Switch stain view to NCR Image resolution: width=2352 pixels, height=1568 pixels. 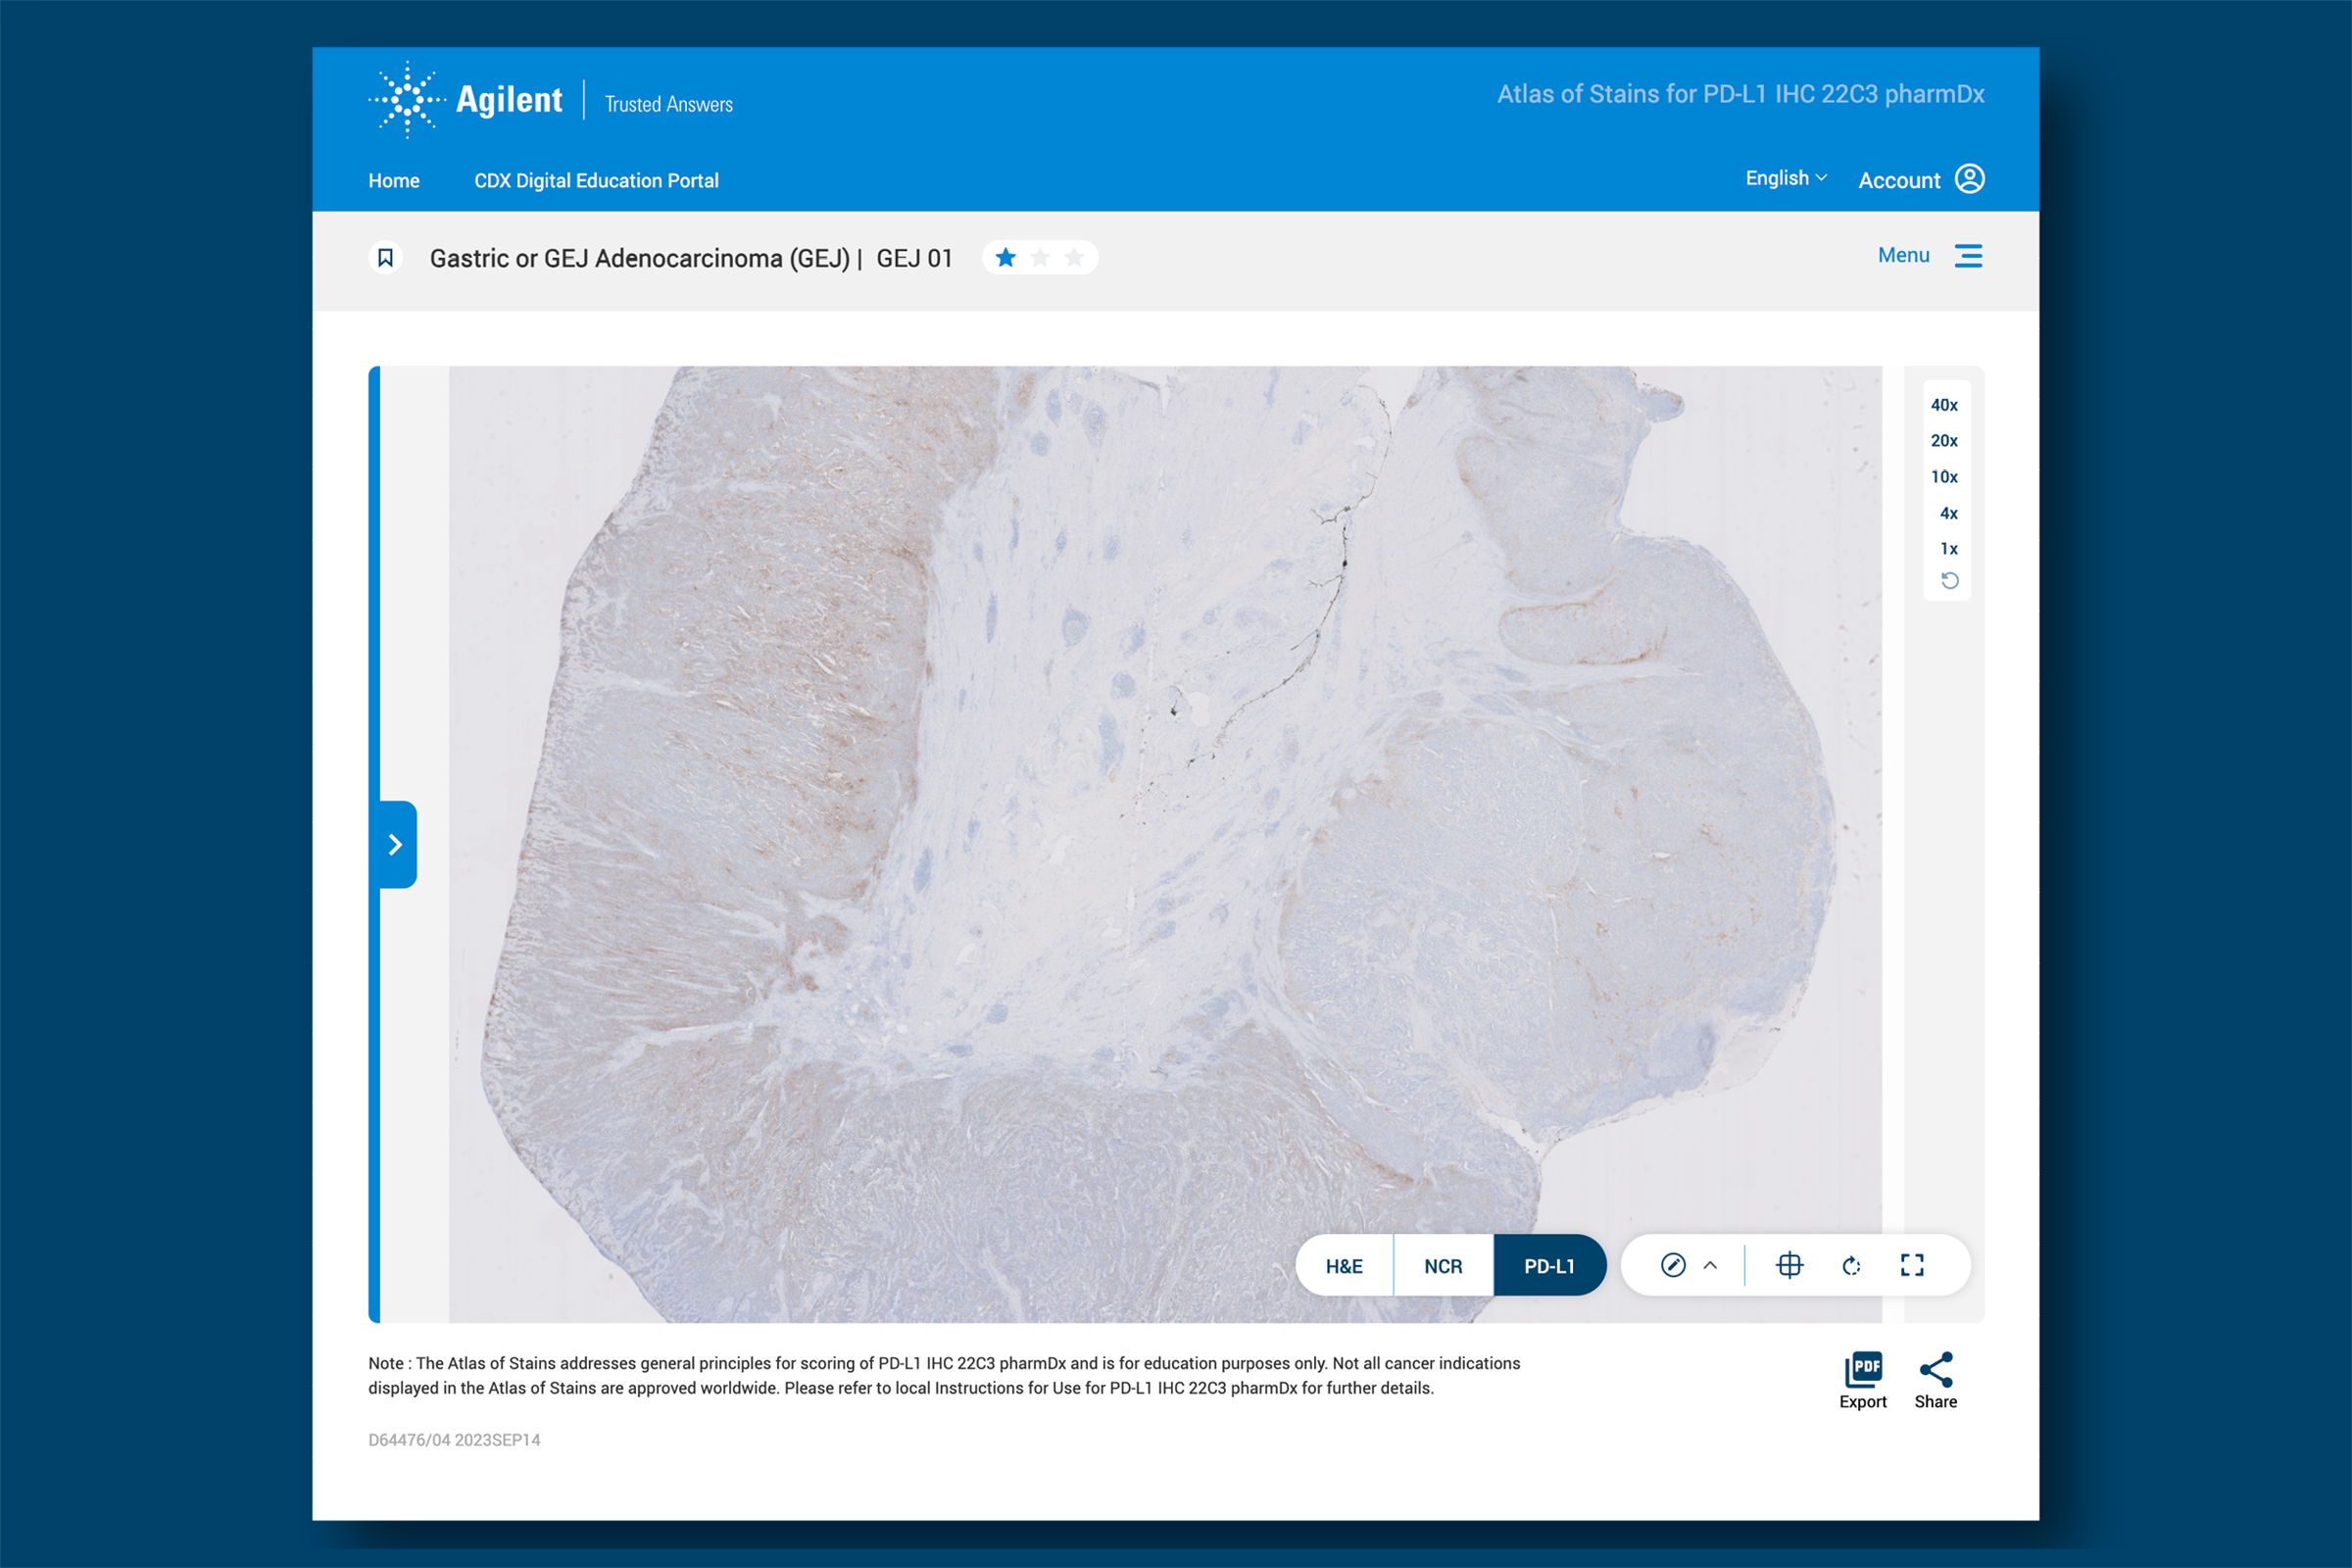click(1443, 1266)
